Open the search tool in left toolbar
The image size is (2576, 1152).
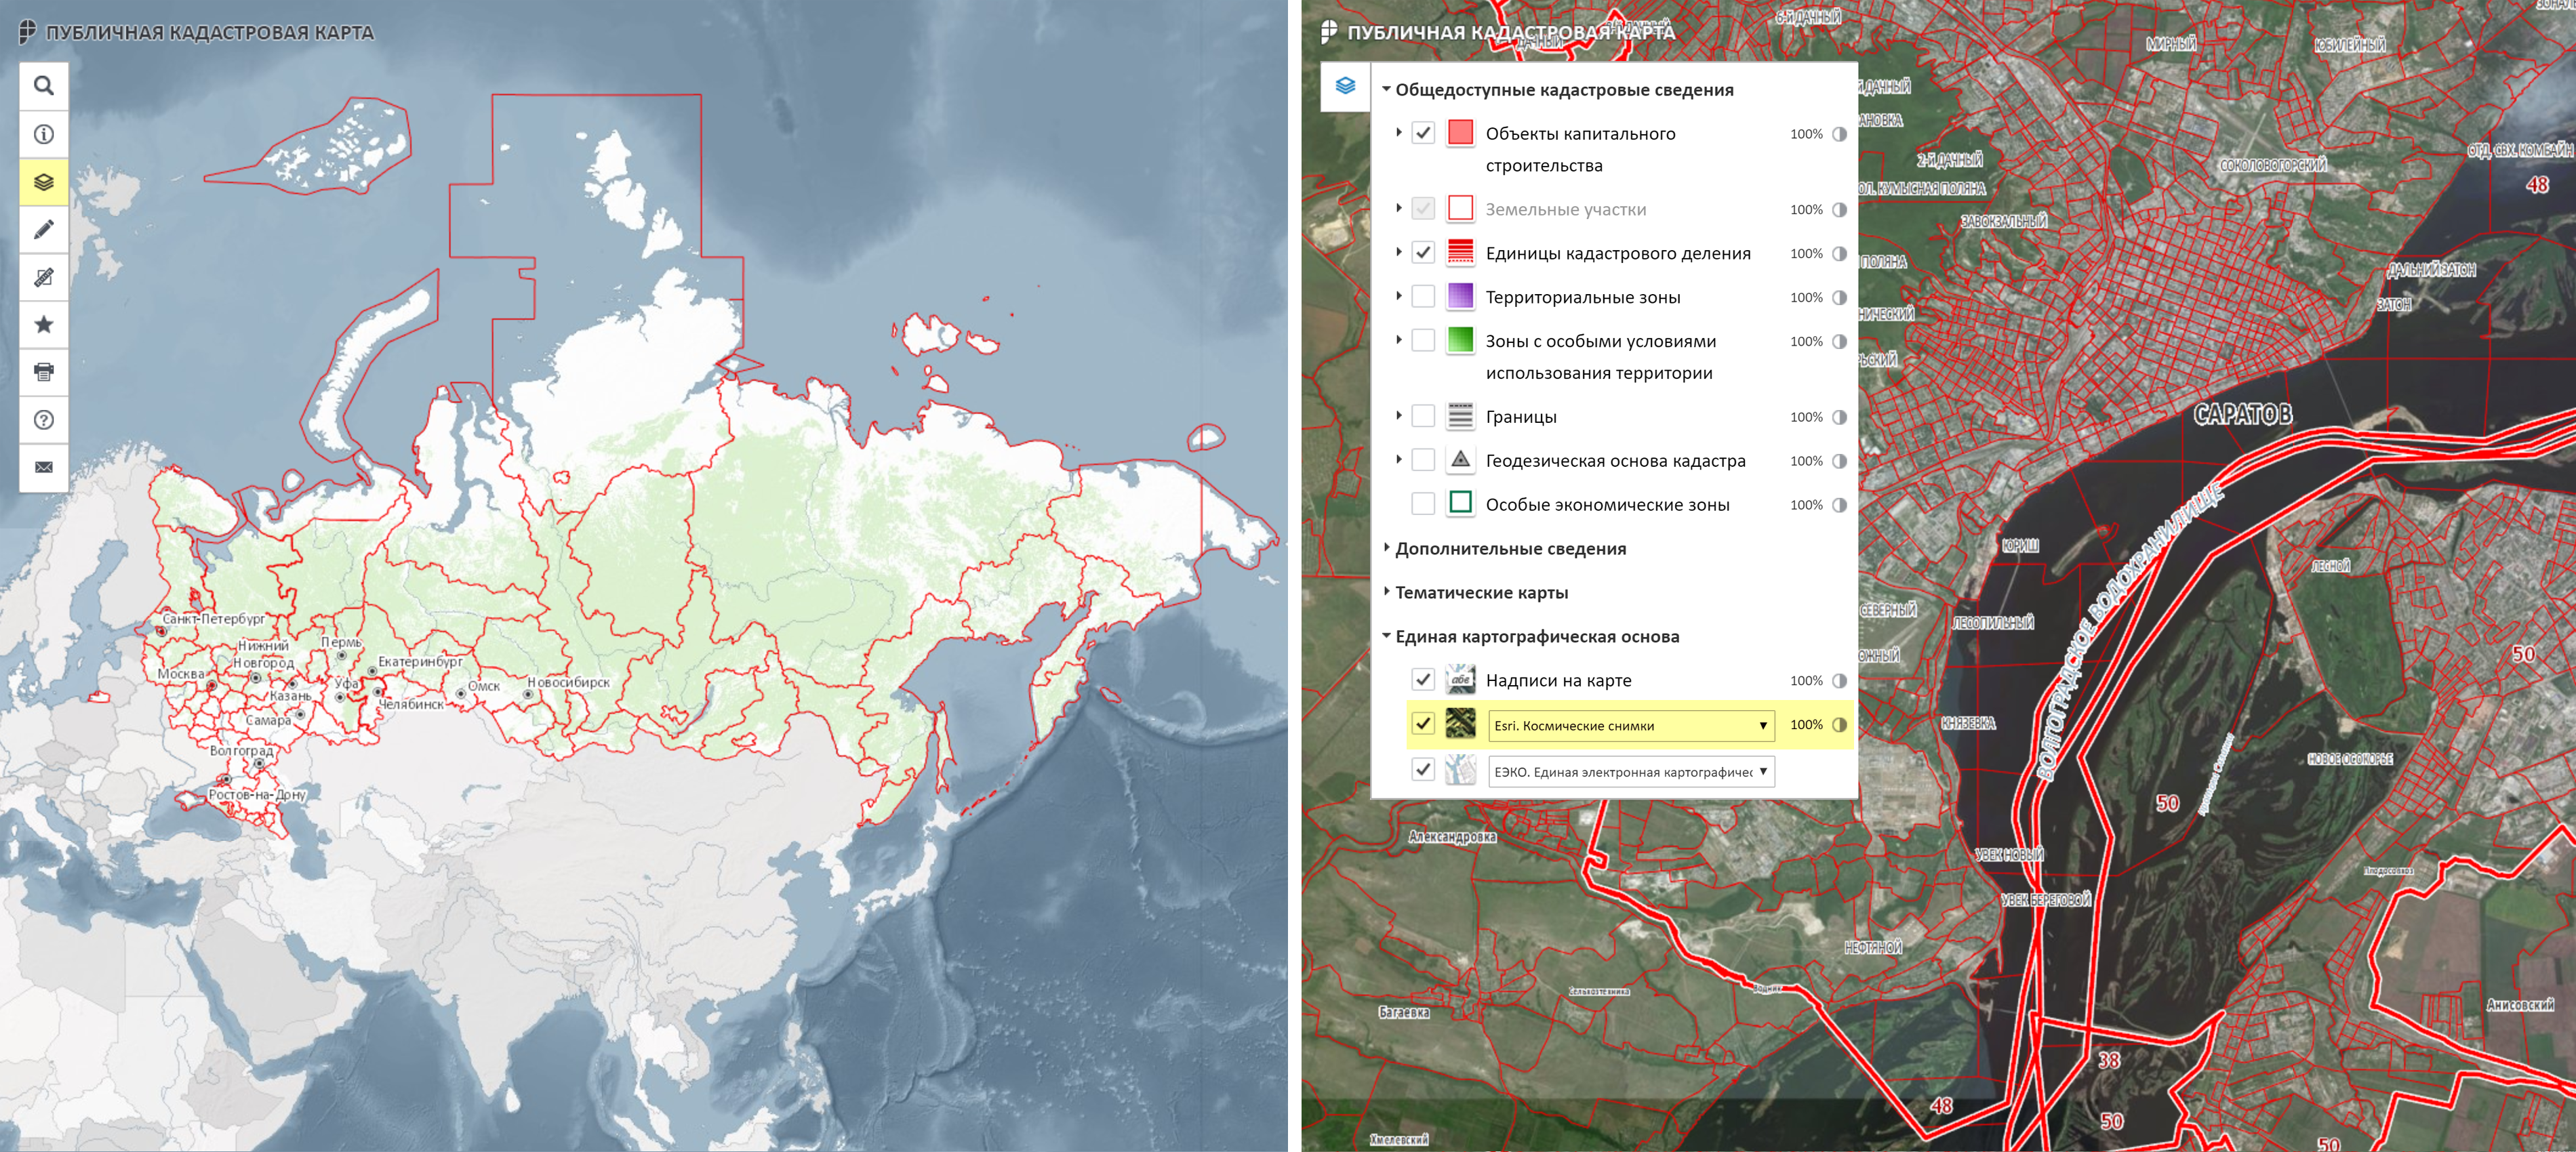click(x=44, y=86)
